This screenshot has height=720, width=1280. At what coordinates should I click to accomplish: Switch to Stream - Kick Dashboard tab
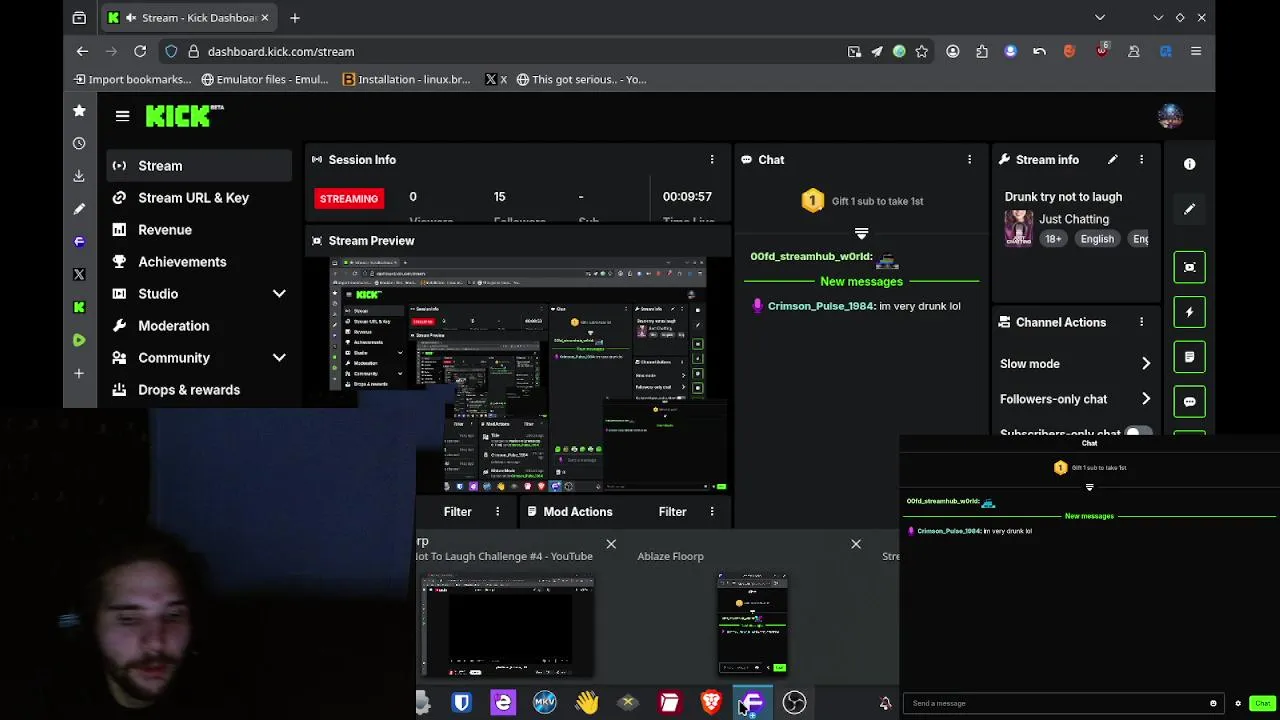[x=188, y=17]
